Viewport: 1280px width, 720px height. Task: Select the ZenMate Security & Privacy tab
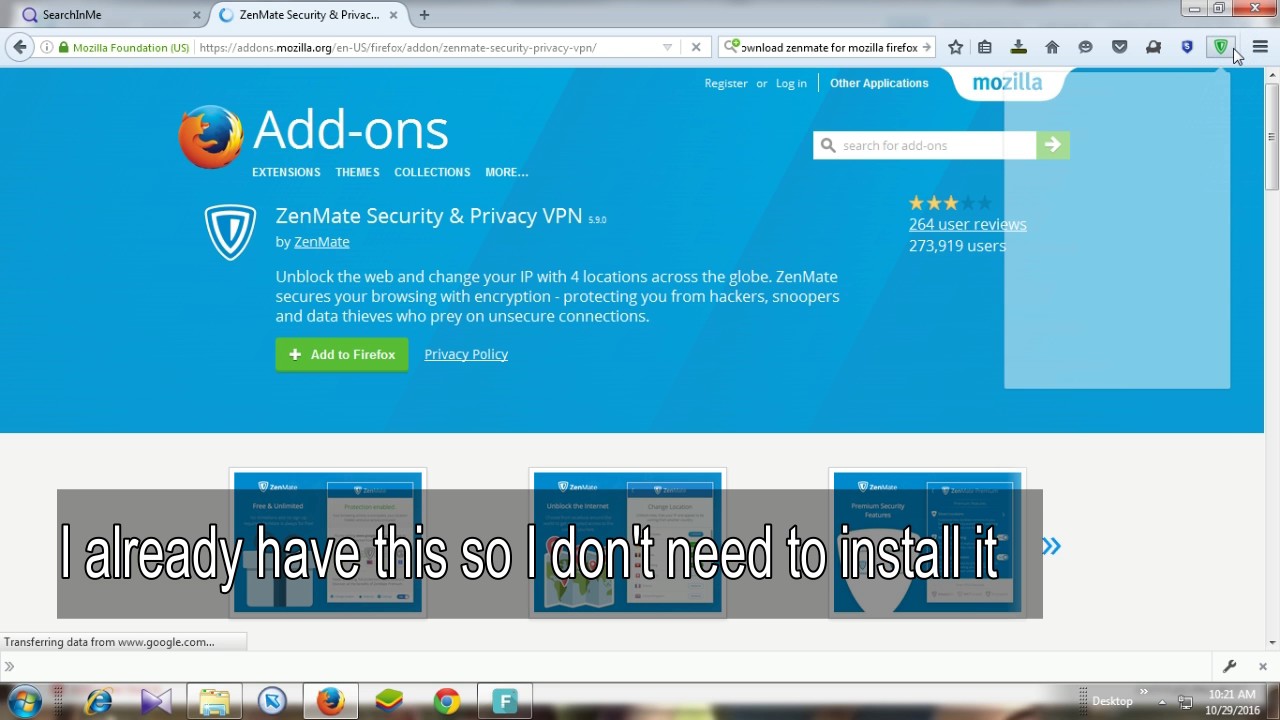tap(309, 15)
